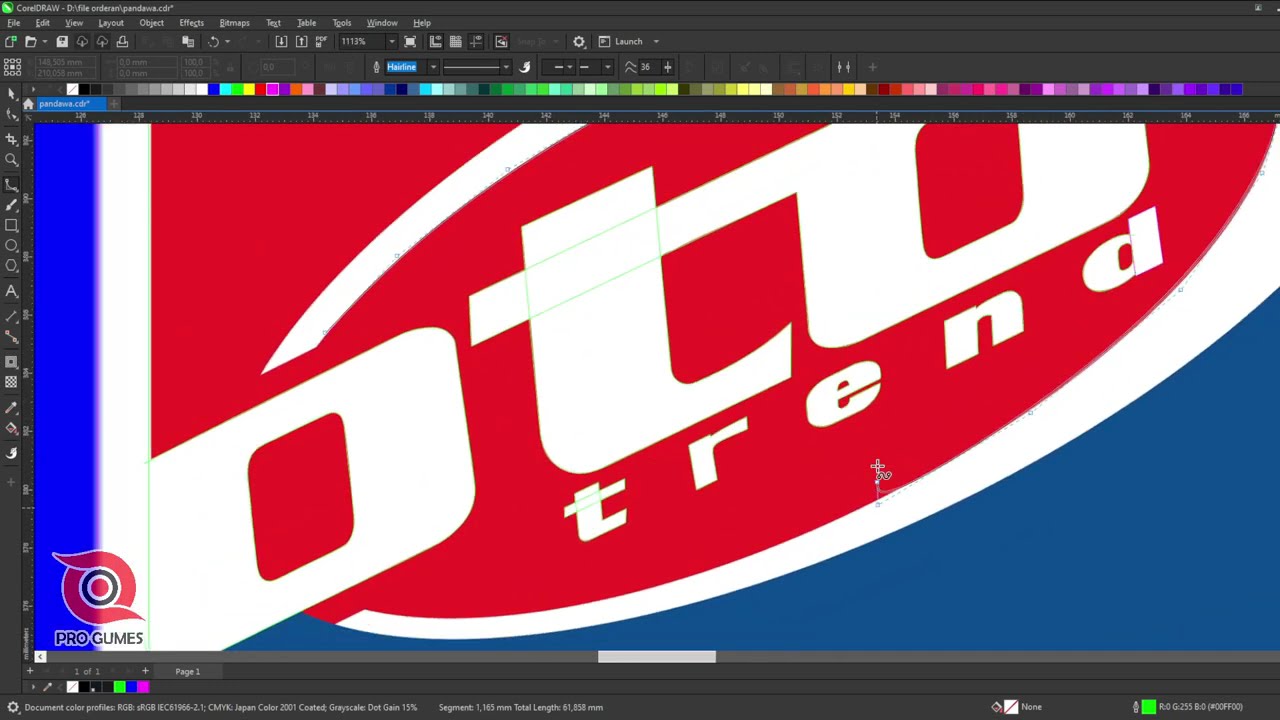Screen dimensions: 1280x720
Task: Open the Tools menu
Action: coord(342,23)
